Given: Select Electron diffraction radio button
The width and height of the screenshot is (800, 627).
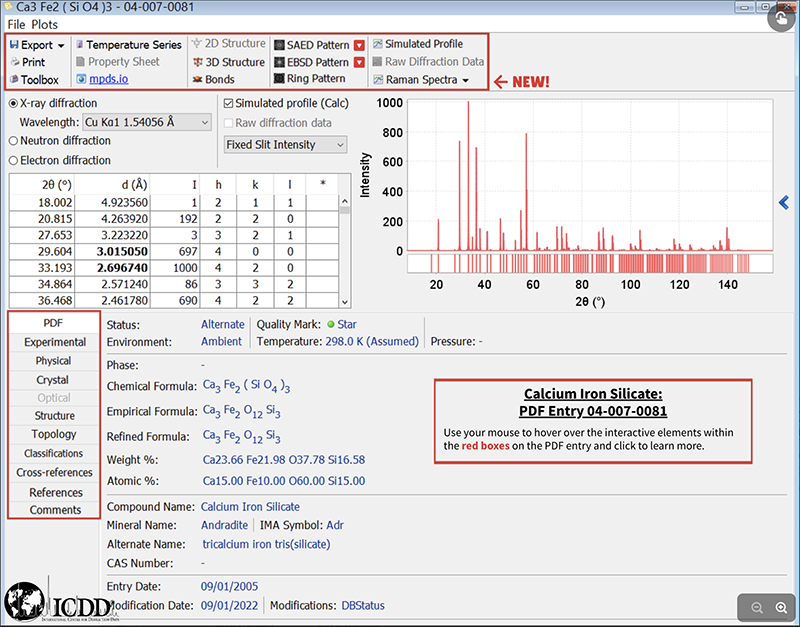Looking at the screenshot, I should [14, 160].
